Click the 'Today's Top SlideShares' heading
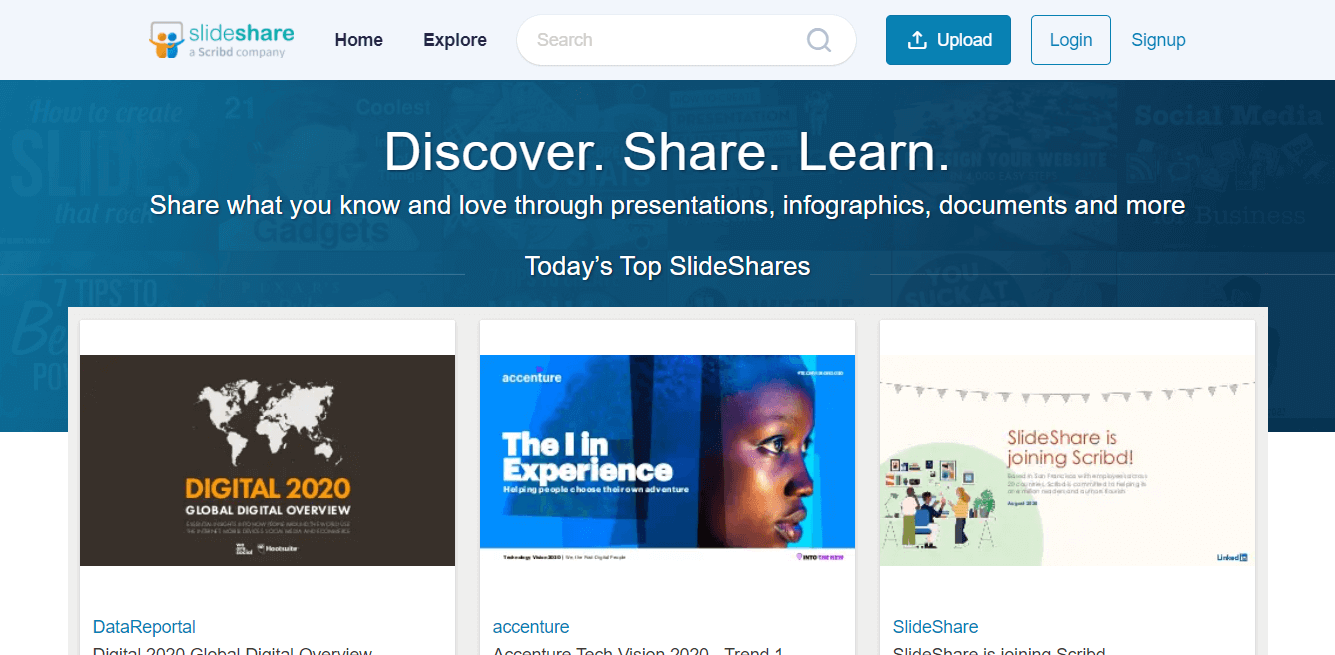Image resolution: width=1335 pixels, height=655 pixels. point(667,266)
